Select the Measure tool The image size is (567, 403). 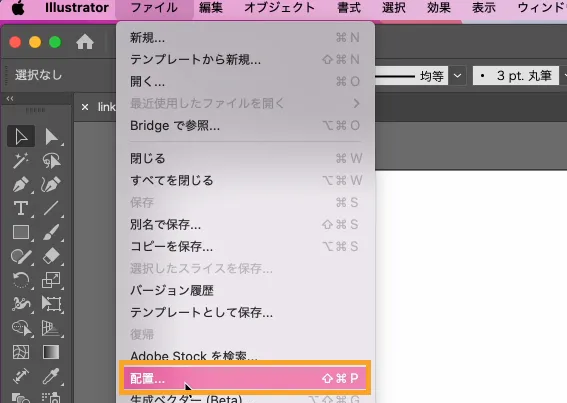pyautogui.click(x=21, y=376)
